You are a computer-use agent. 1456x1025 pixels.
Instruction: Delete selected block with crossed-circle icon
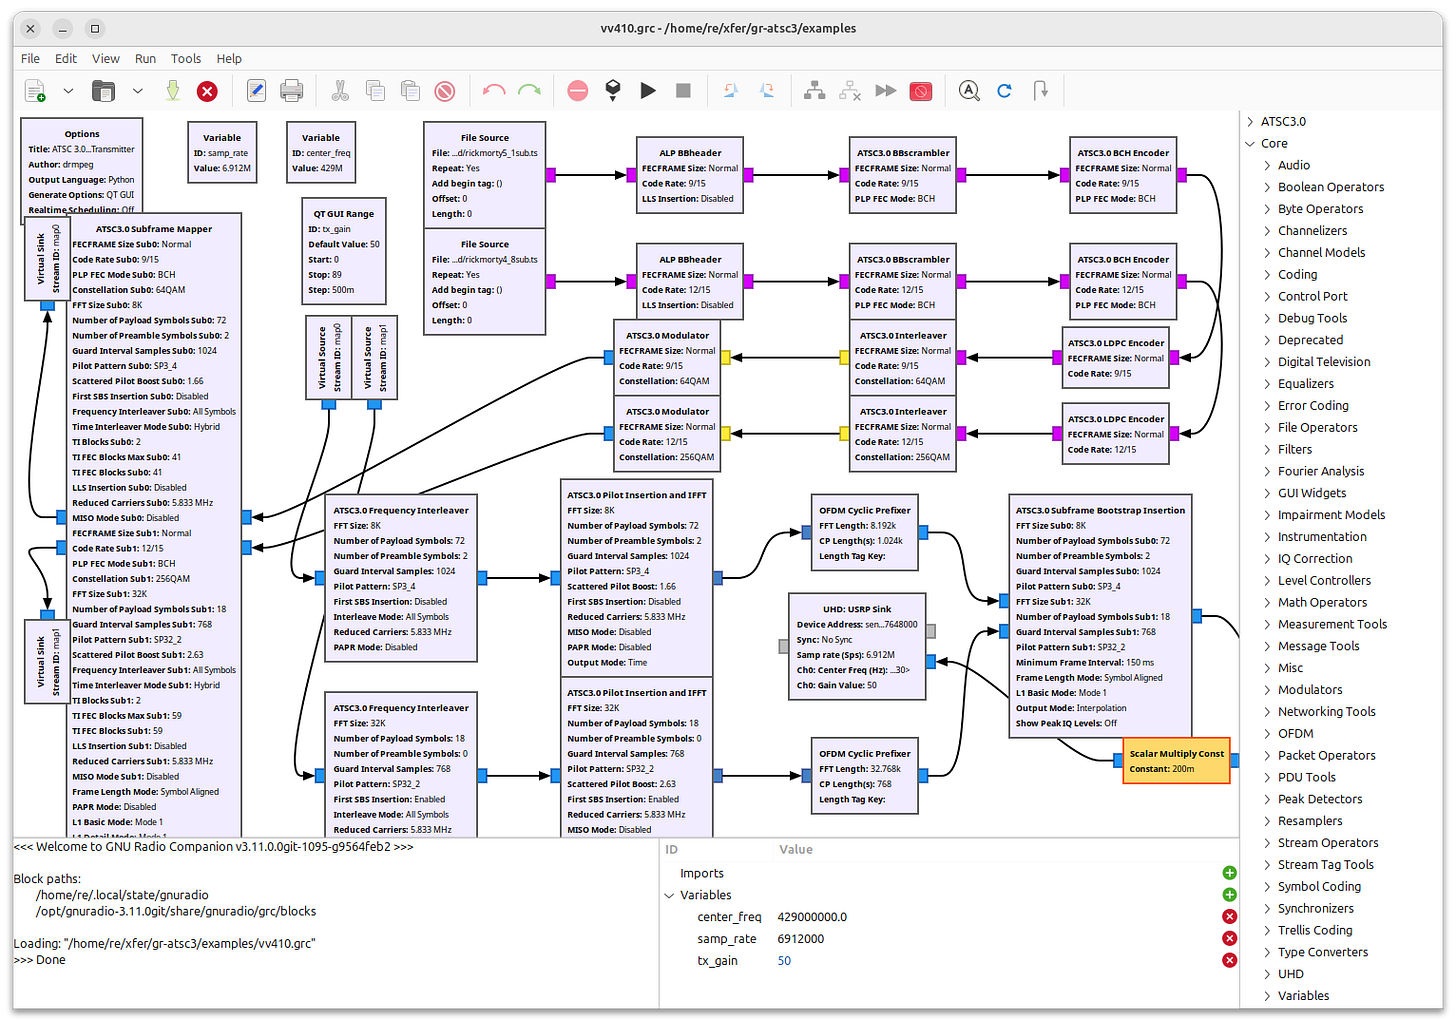click(445, 91)
